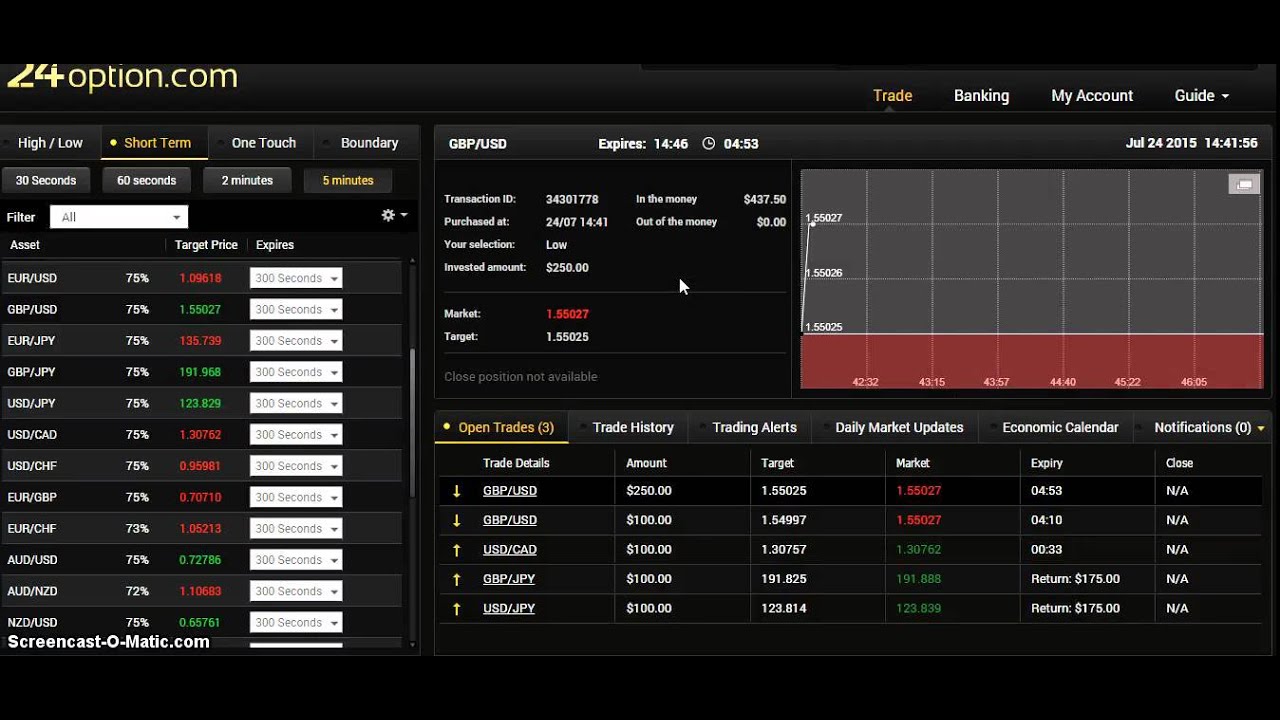The height and width of the screenshot is (720, 1280).
Task: Click target price 0.72786 for AUD/USD
Action: coord(200,560)
